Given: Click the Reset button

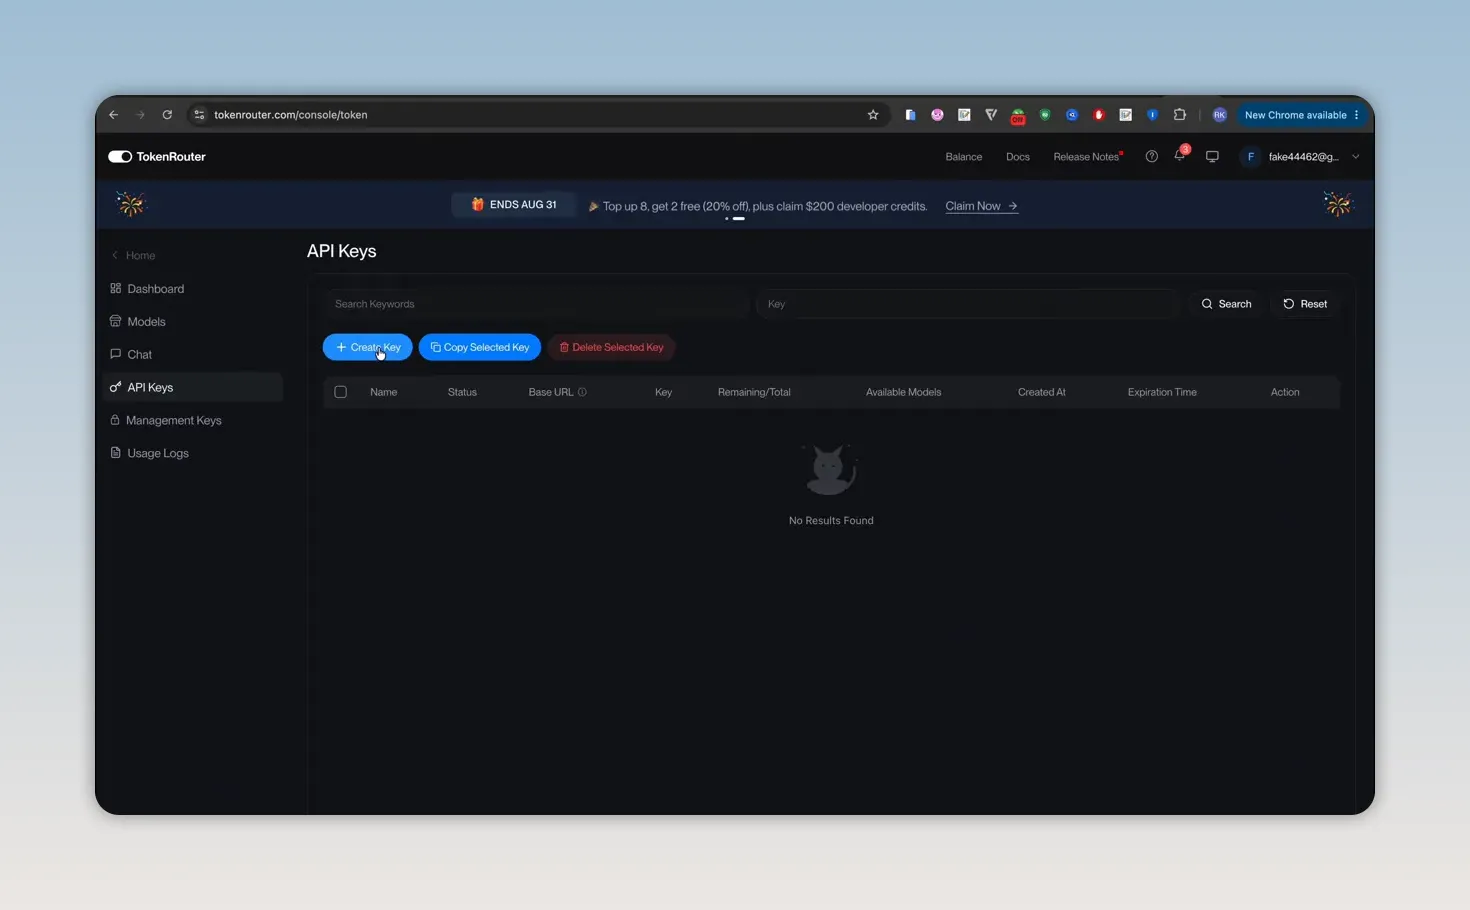Looking at the screenshot, I should [1305, 304].
